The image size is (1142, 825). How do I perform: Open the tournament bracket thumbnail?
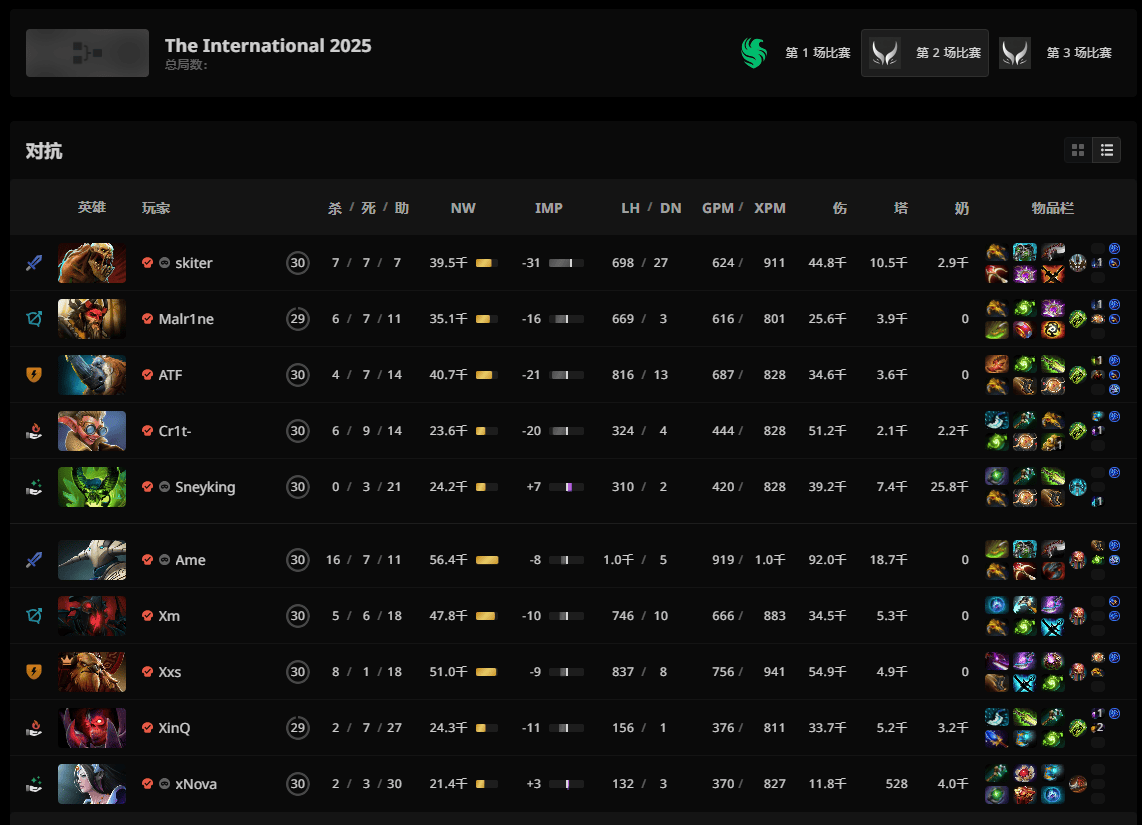click(87, 53)
